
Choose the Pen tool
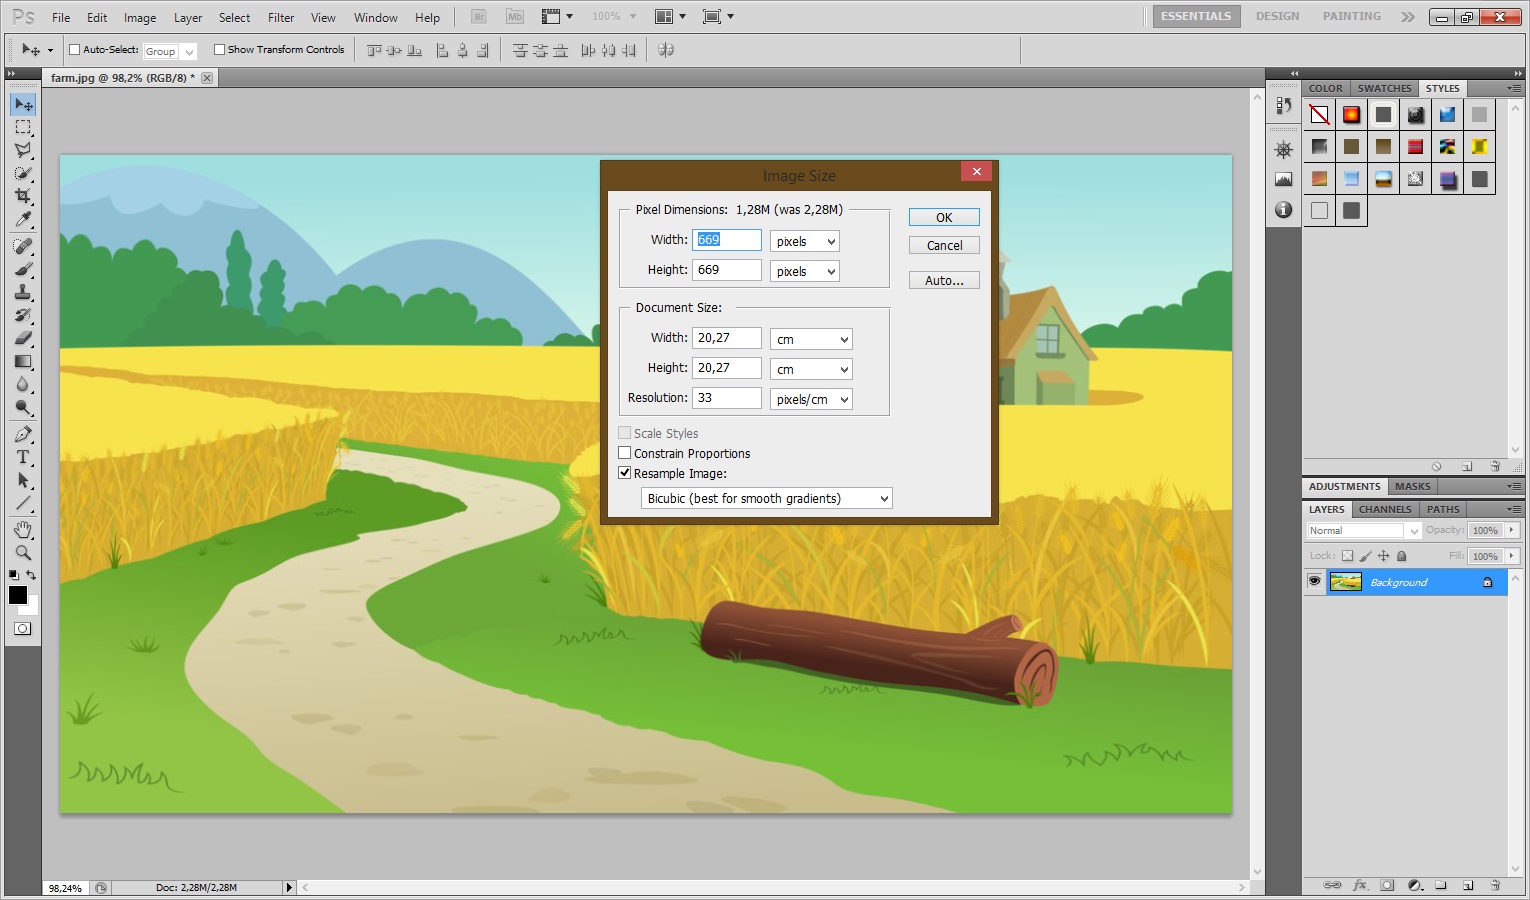[23, 434]
